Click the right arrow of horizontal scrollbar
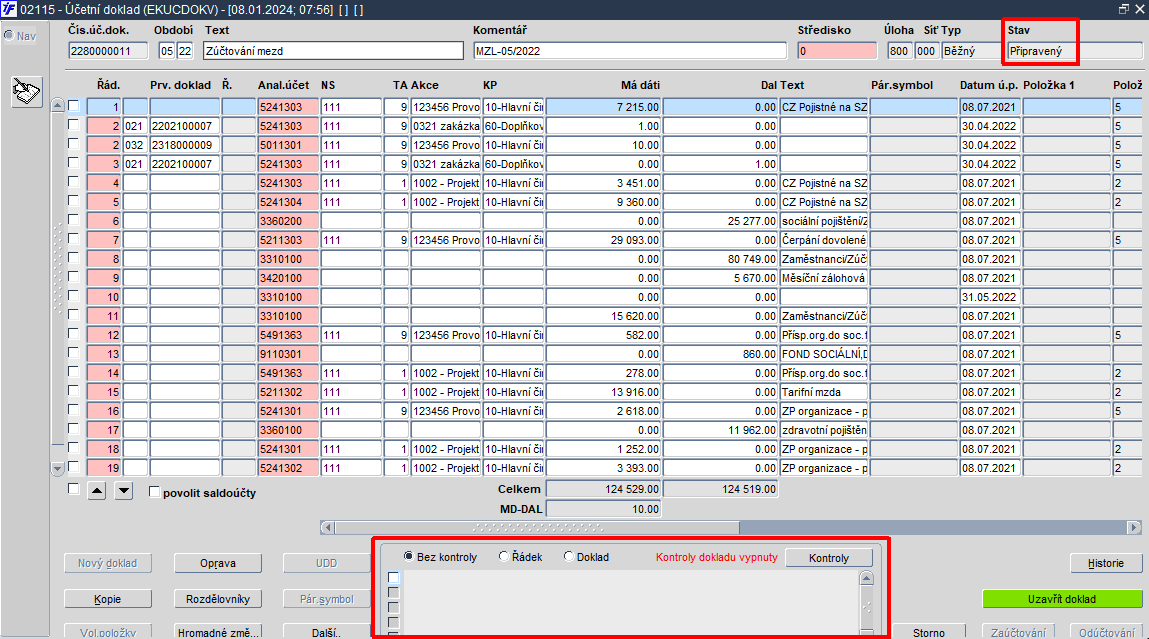 point(1134,528)
